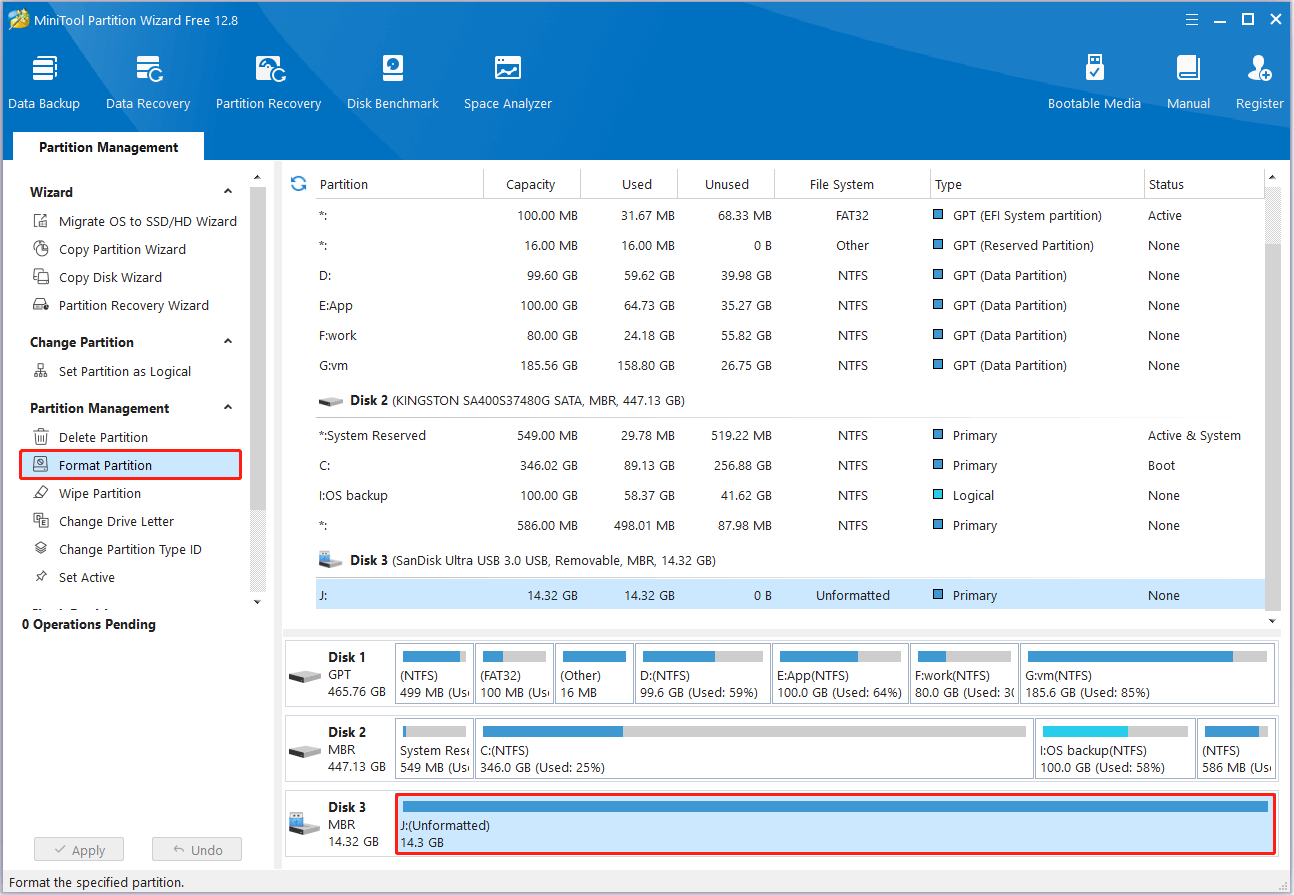This screenshot has width=1294, height=895.
Task: Start the Copy Partition Wizard
Action: (x=109, y=249)
